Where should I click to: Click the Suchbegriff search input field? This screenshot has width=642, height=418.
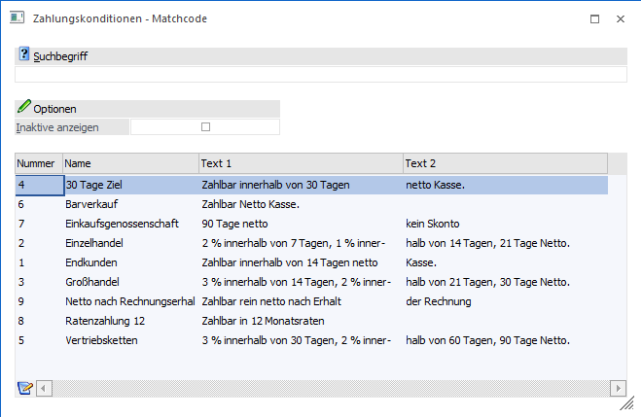(x=320, y=74)
